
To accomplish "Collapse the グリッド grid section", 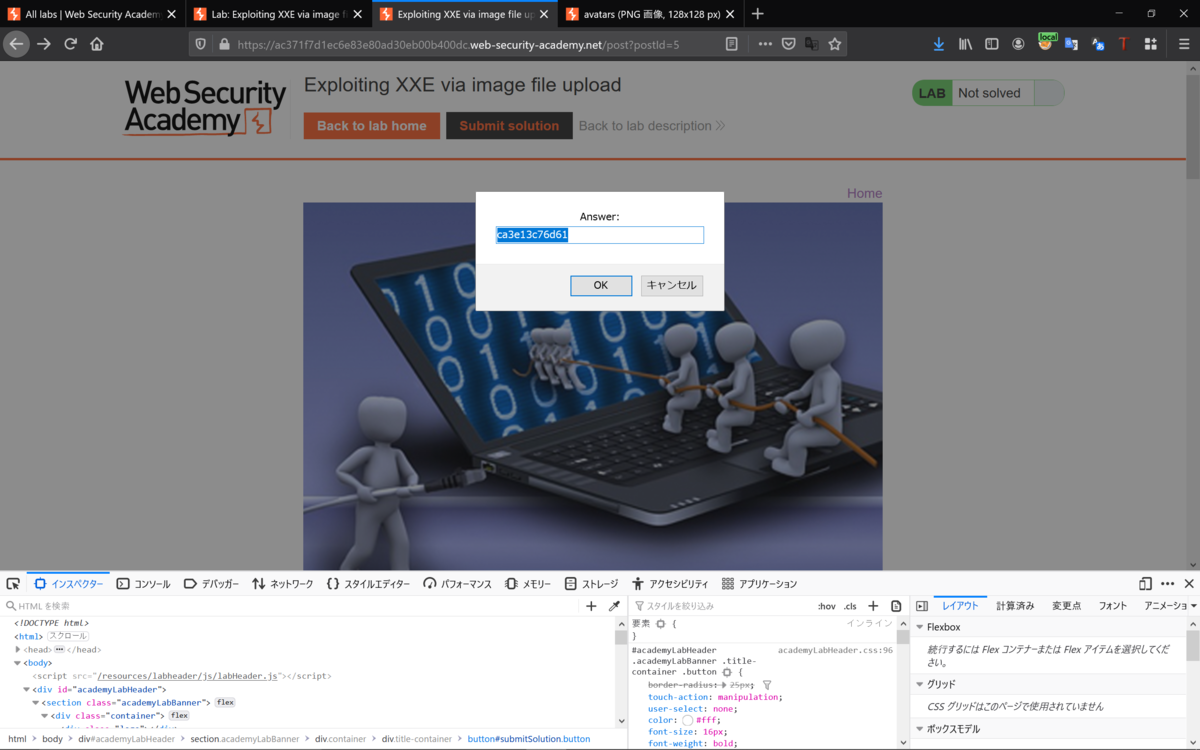I will tap(920, 684).
